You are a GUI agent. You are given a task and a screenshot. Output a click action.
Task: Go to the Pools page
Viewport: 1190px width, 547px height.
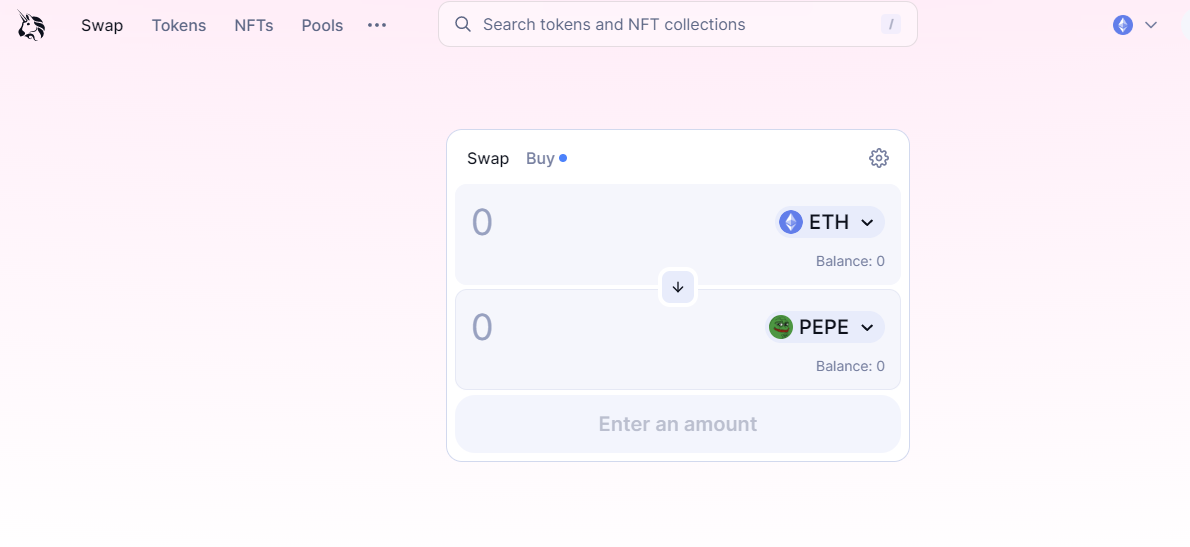323,25
